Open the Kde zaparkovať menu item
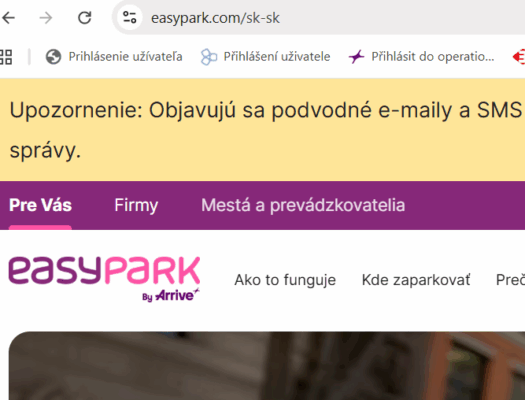The width and height of the screenshot is (525, 400). (x=416, y=280)
